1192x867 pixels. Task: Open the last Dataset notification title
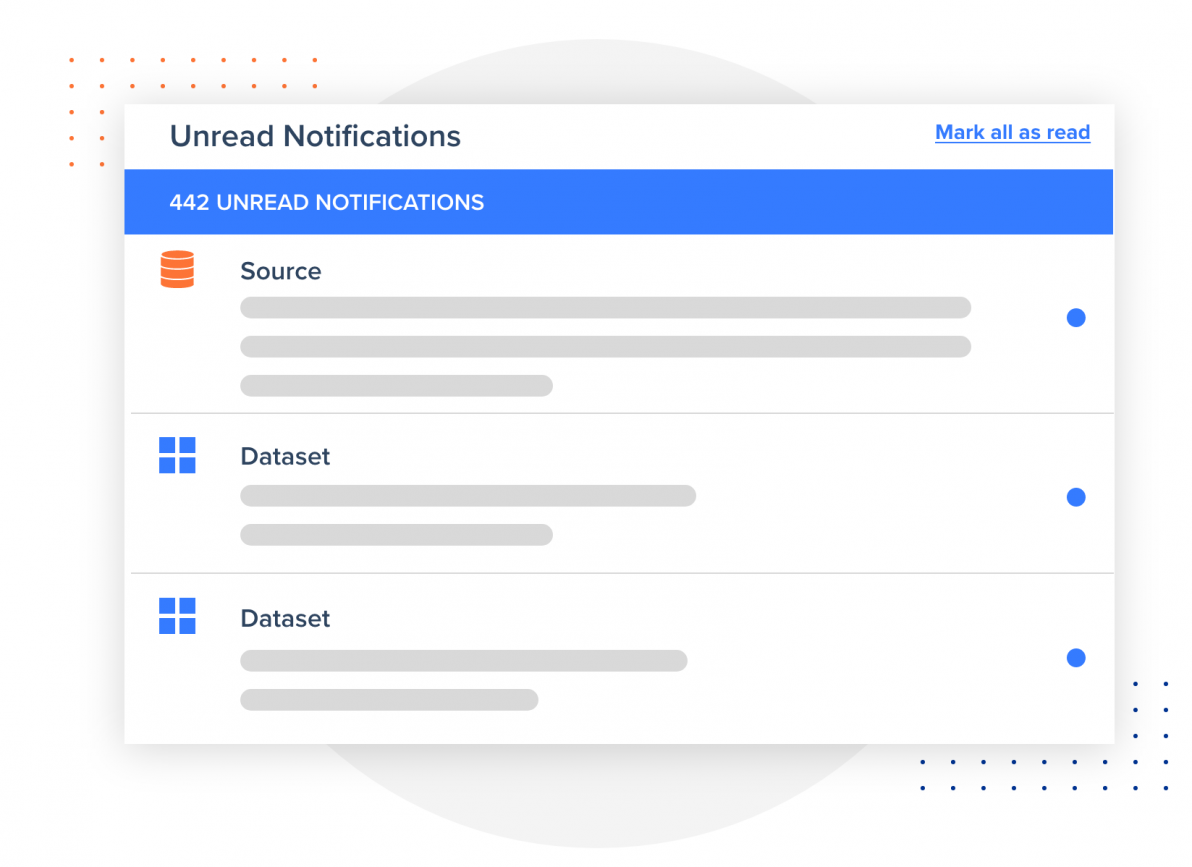click(x=285, y=618)
